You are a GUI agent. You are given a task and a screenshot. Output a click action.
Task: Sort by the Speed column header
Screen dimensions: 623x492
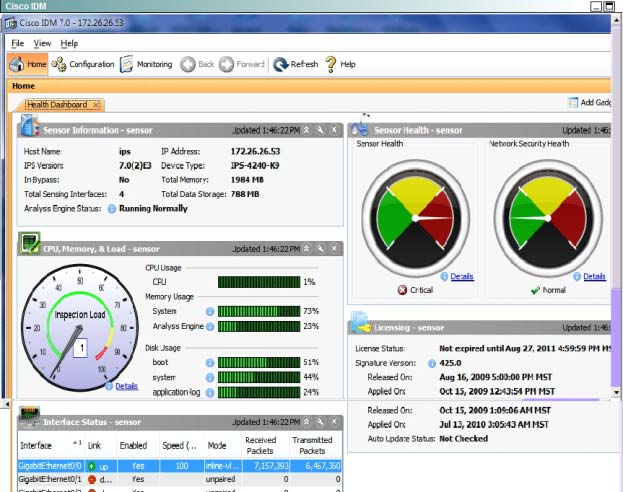(180, 446)
